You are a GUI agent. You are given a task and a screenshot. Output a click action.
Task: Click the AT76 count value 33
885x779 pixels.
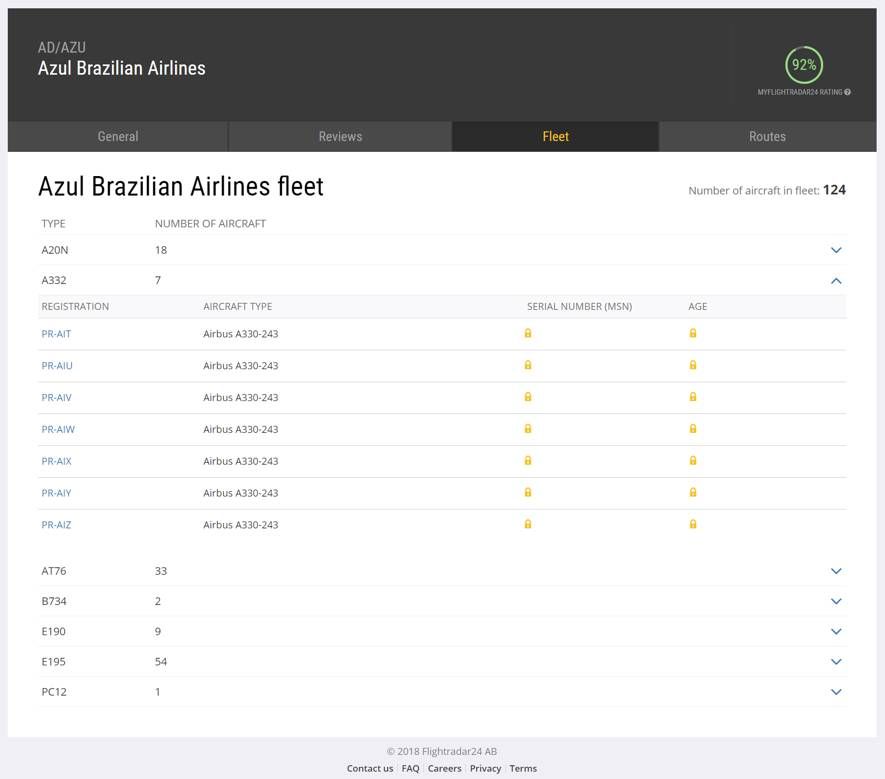161,571
